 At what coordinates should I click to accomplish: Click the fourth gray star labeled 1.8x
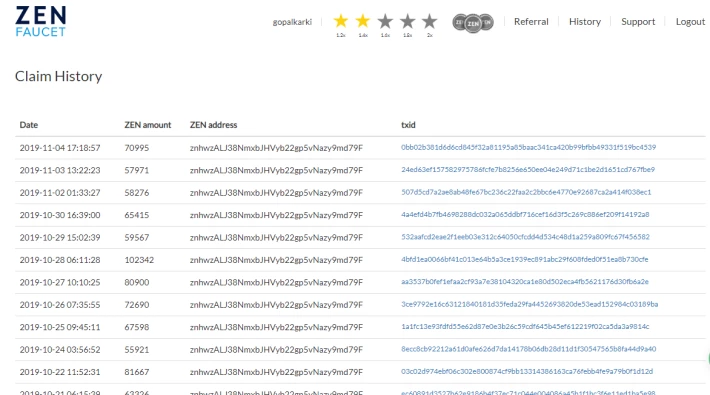[408, 21]
